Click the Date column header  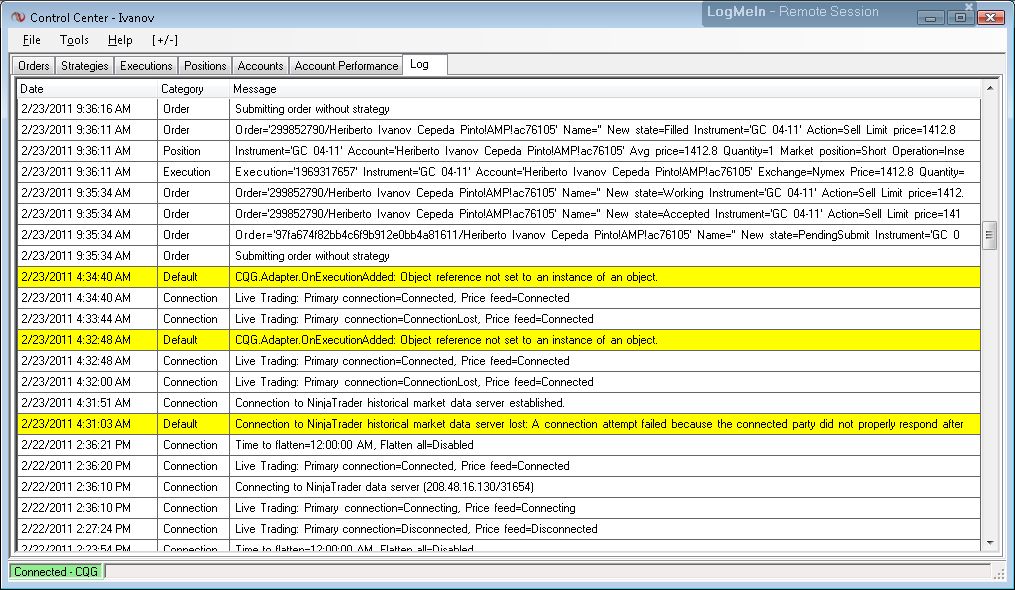click(87, 89)
